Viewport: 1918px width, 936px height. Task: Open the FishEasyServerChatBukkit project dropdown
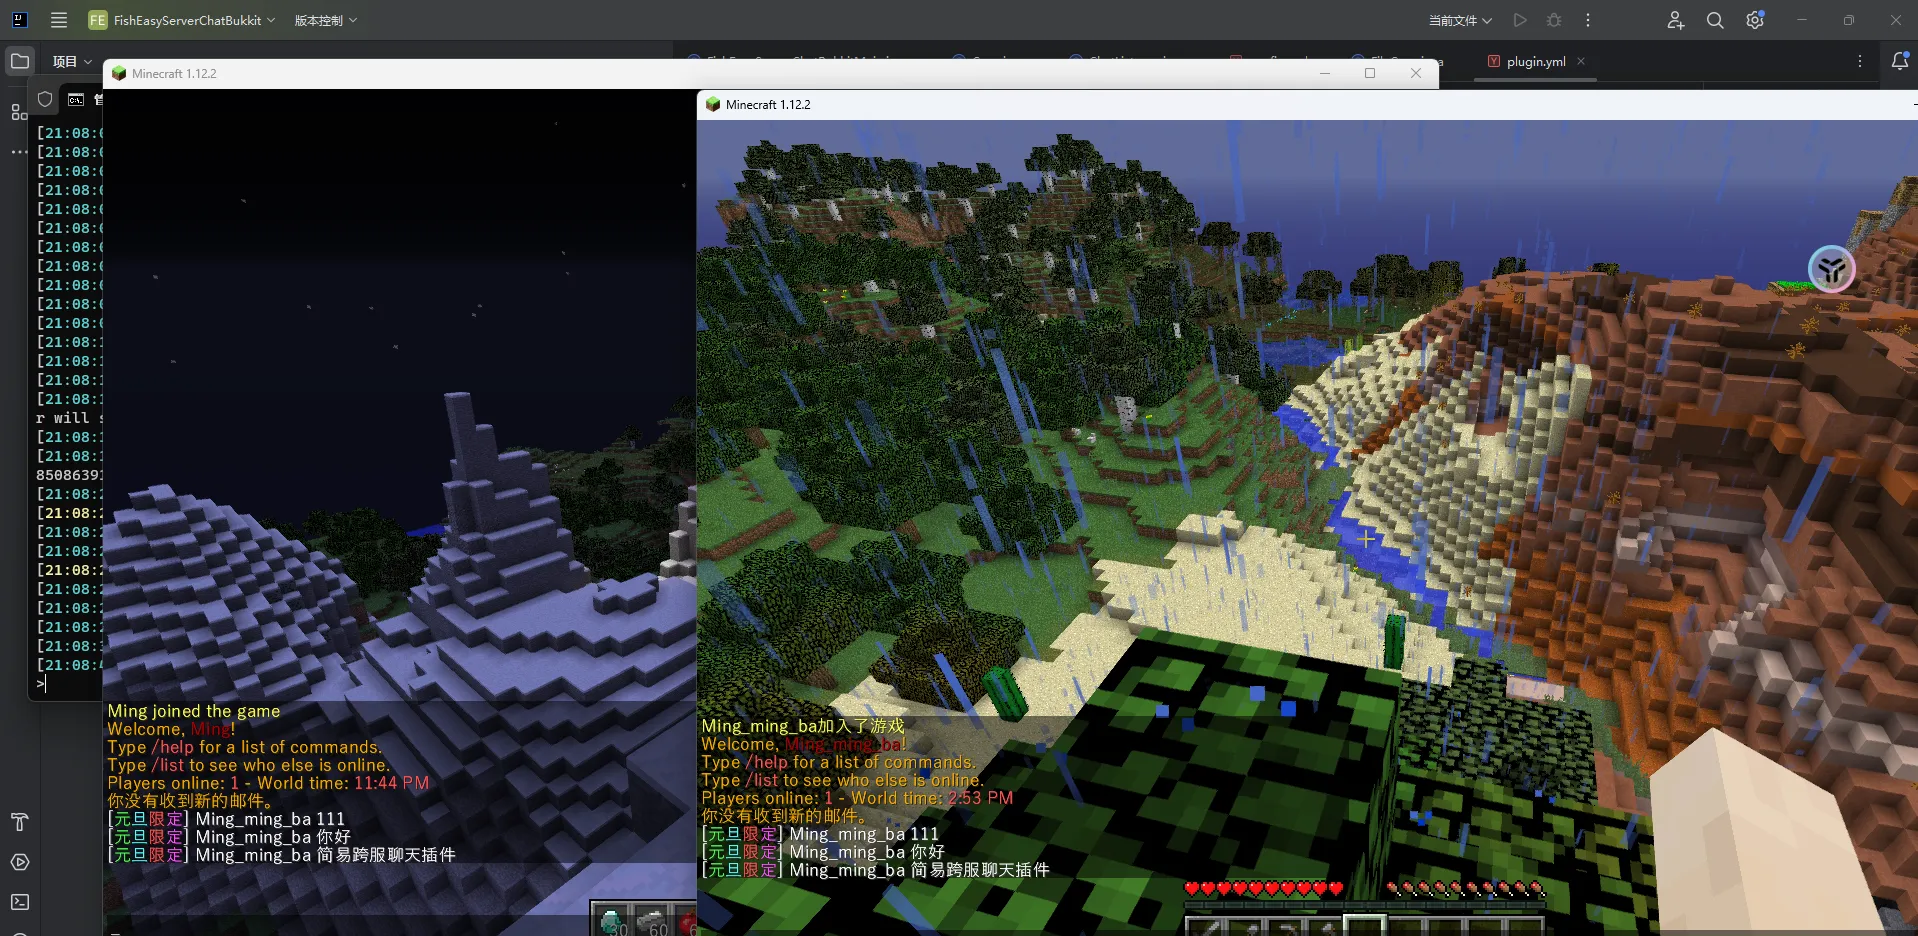(182, 20)
